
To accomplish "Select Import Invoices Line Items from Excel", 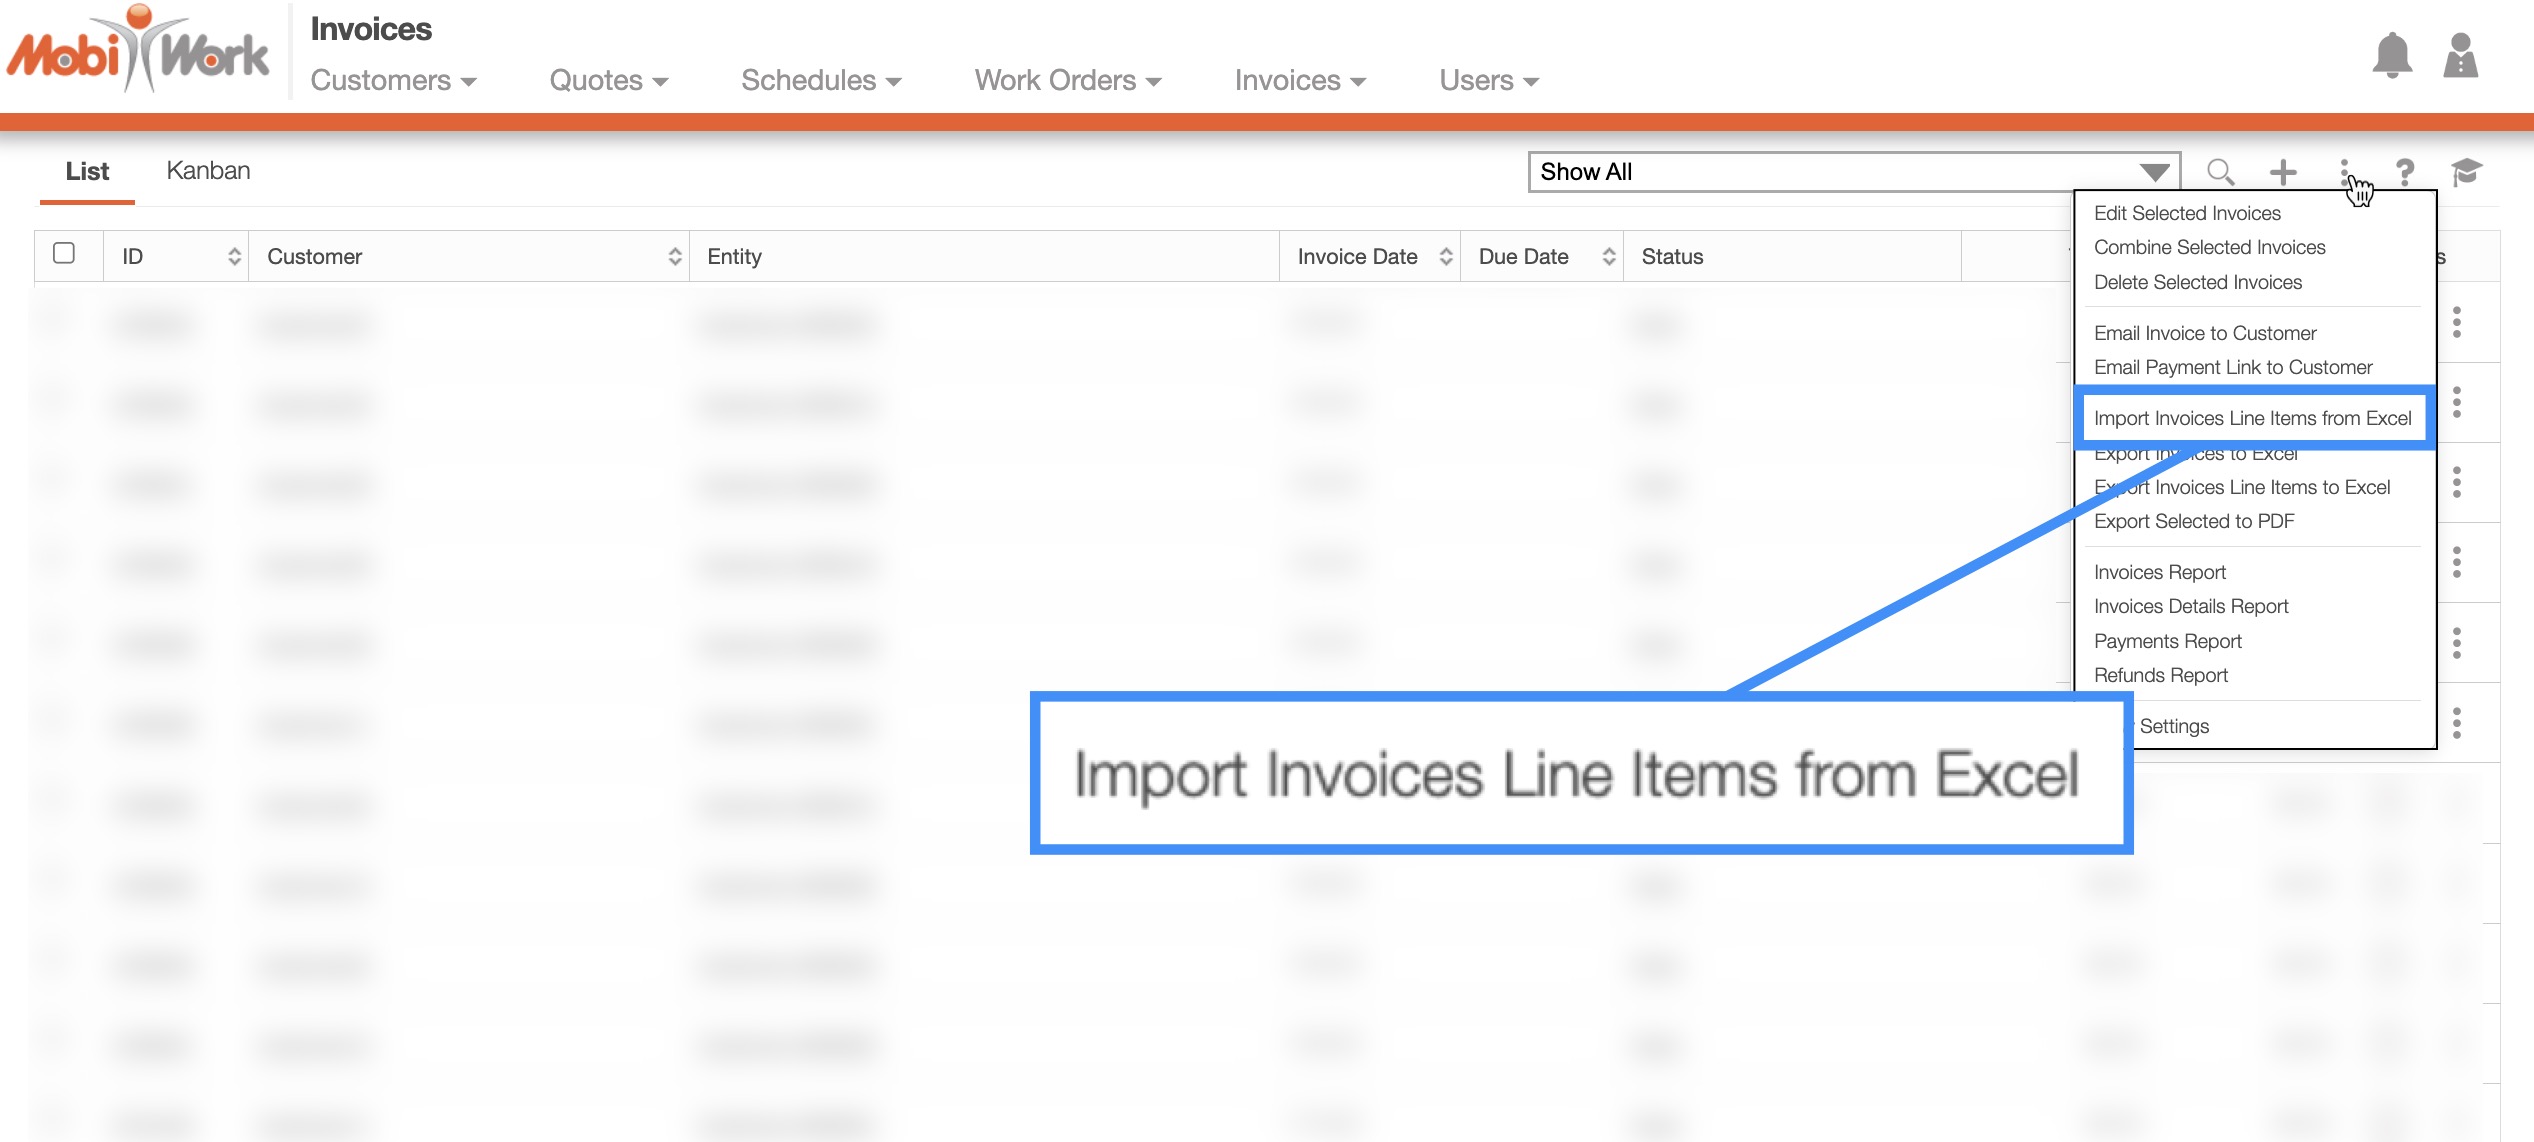I will pyautogui.click(x=2252, y=418).
